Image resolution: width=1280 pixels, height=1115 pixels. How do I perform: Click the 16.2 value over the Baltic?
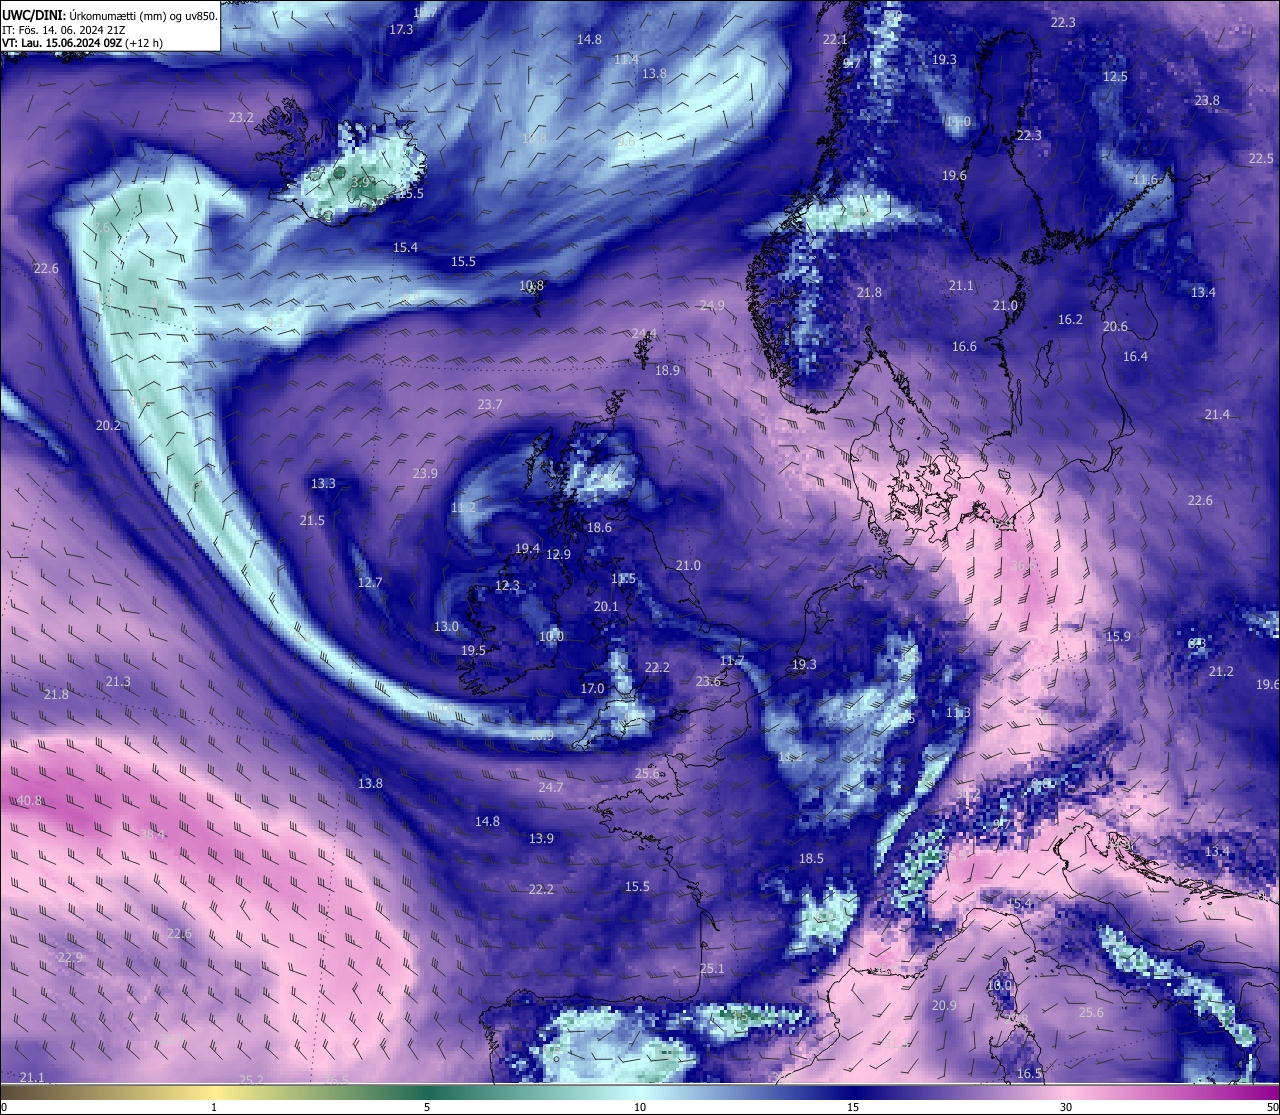[1070, 320]
